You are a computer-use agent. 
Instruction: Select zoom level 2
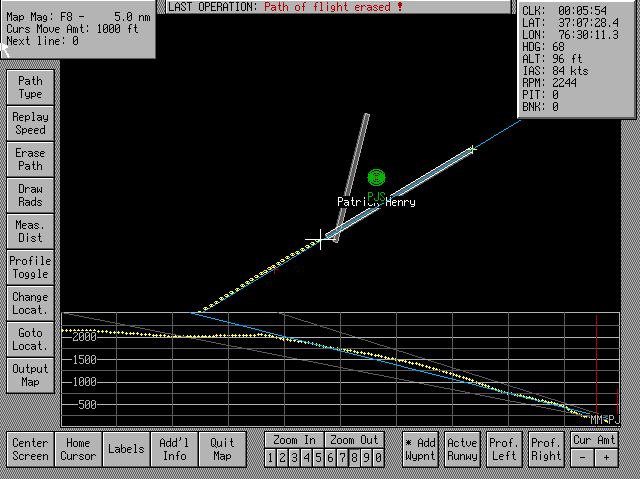[x=282, y=458]
